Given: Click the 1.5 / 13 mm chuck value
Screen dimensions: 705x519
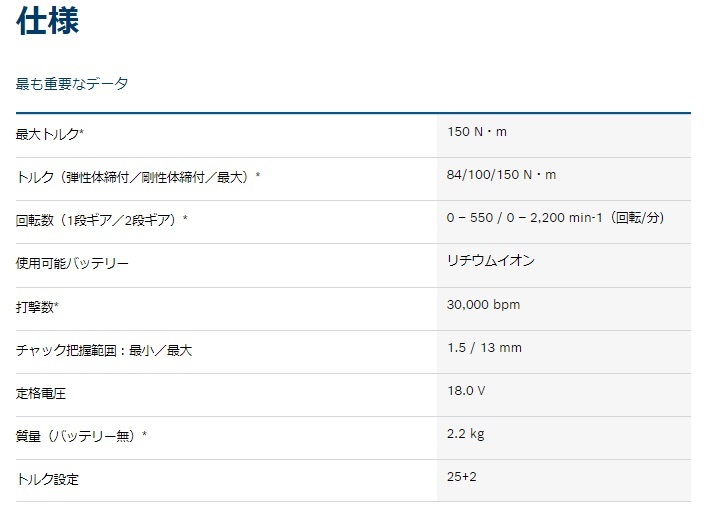Looking at the screenshot, I should (484, 348).
